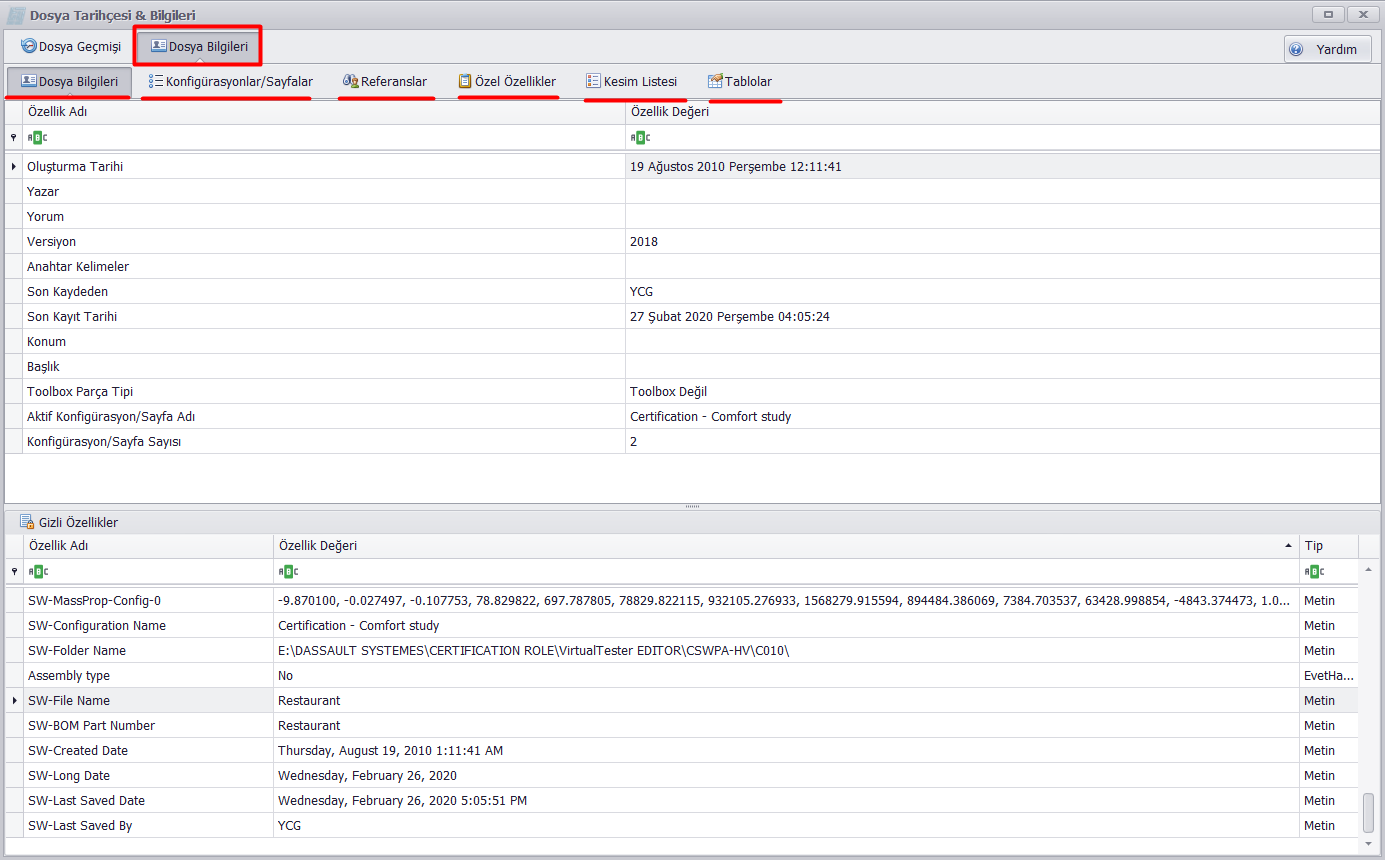
Task: Select the Konum row
Action: 692,342
